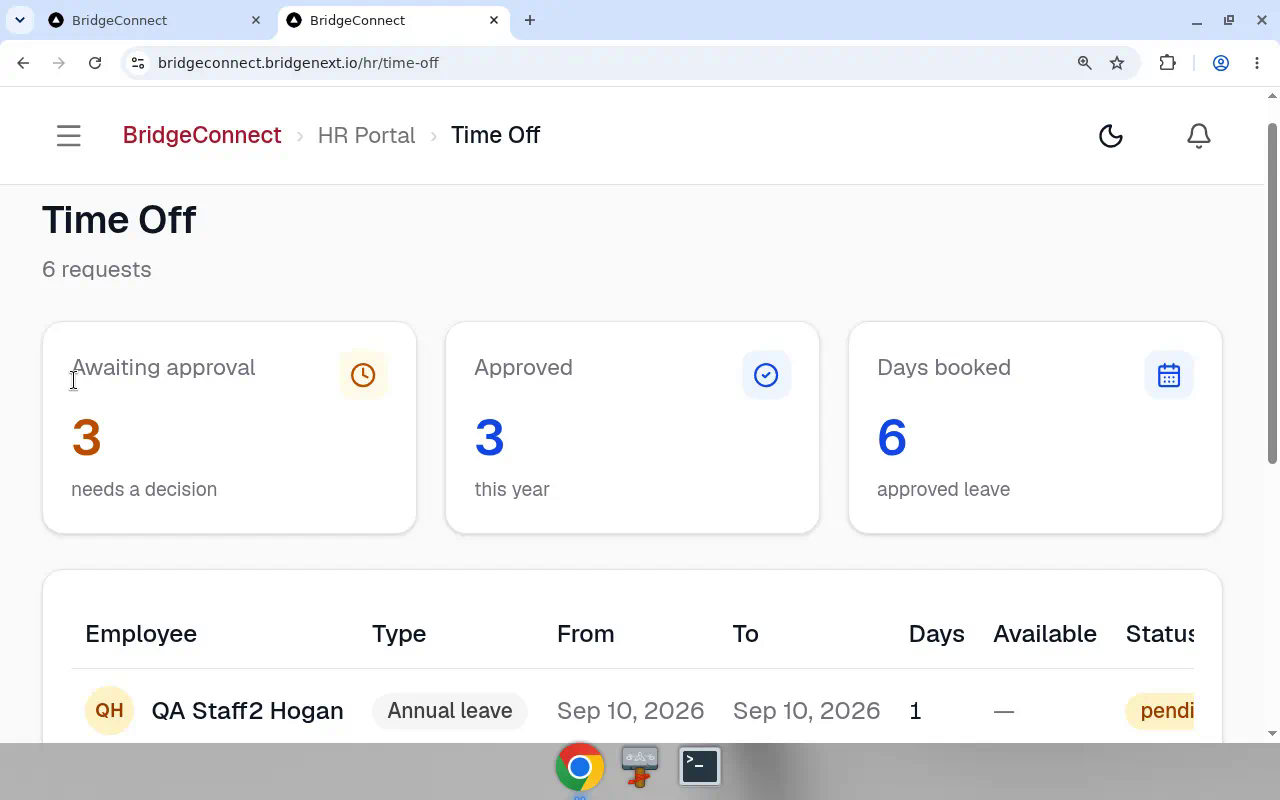The image size is (1280, 800).
Task: Open the terminal from the taskbar
Action: pos(700,767)
